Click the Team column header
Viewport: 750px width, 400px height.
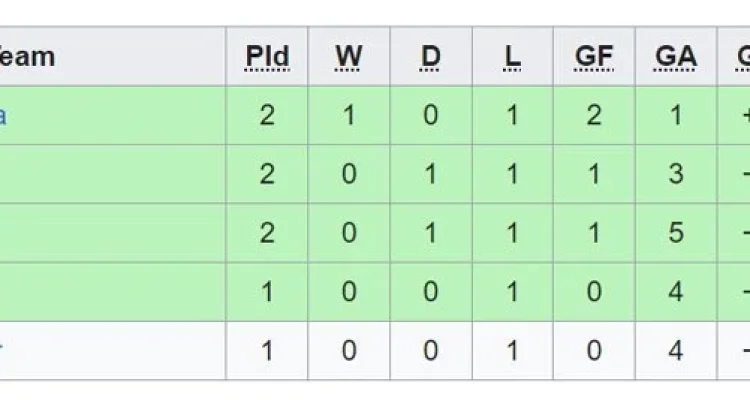click(x=27, y=56)
